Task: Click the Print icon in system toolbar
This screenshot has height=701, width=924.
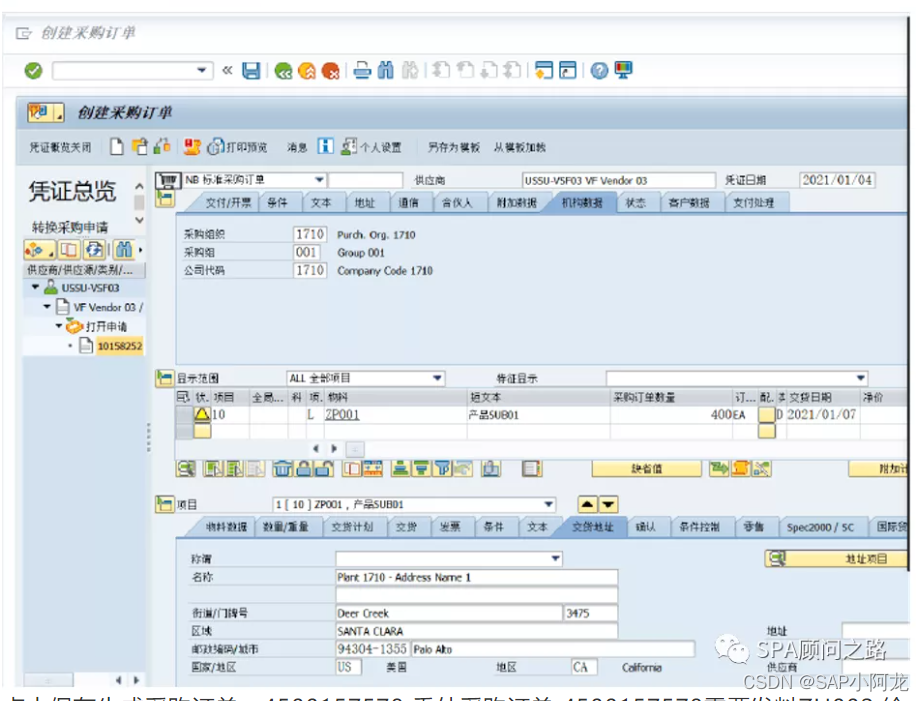Action: tap(362, 70)
